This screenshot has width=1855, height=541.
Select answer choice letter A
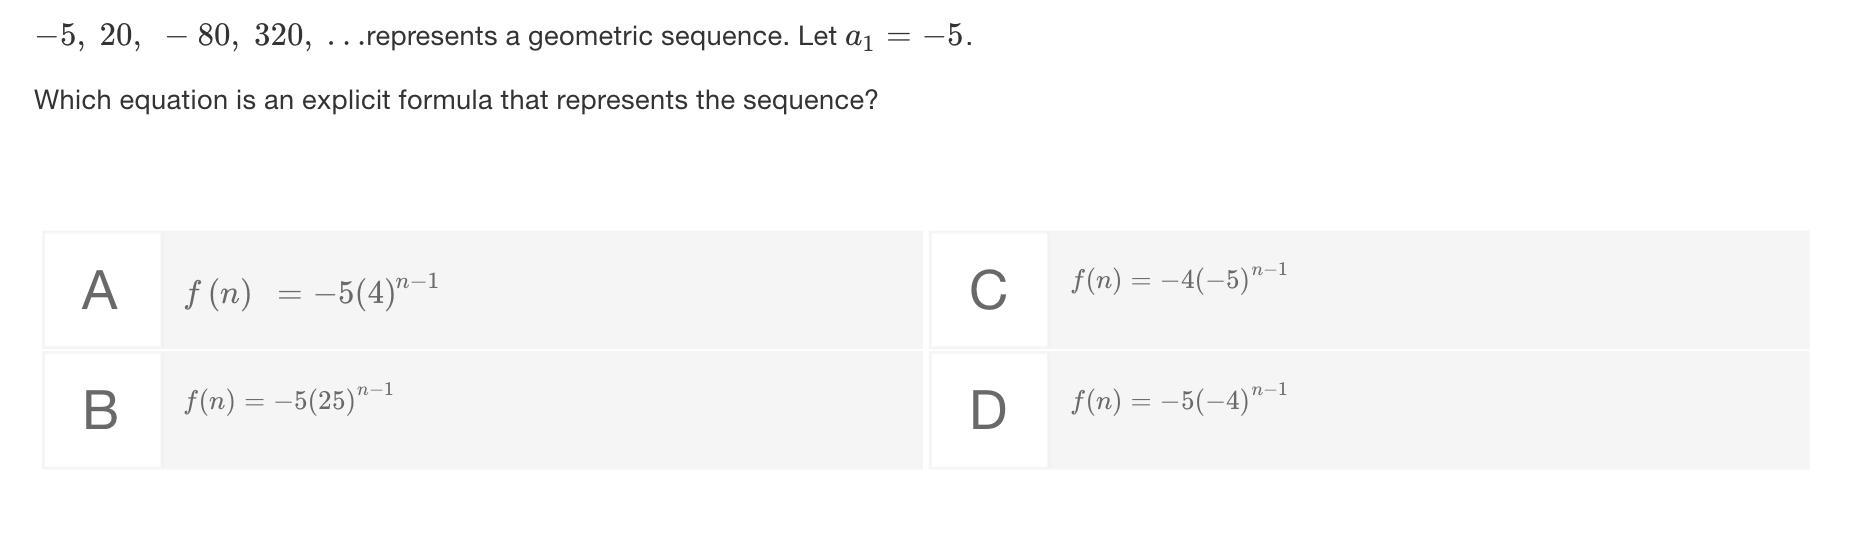[x=100, y=291]
